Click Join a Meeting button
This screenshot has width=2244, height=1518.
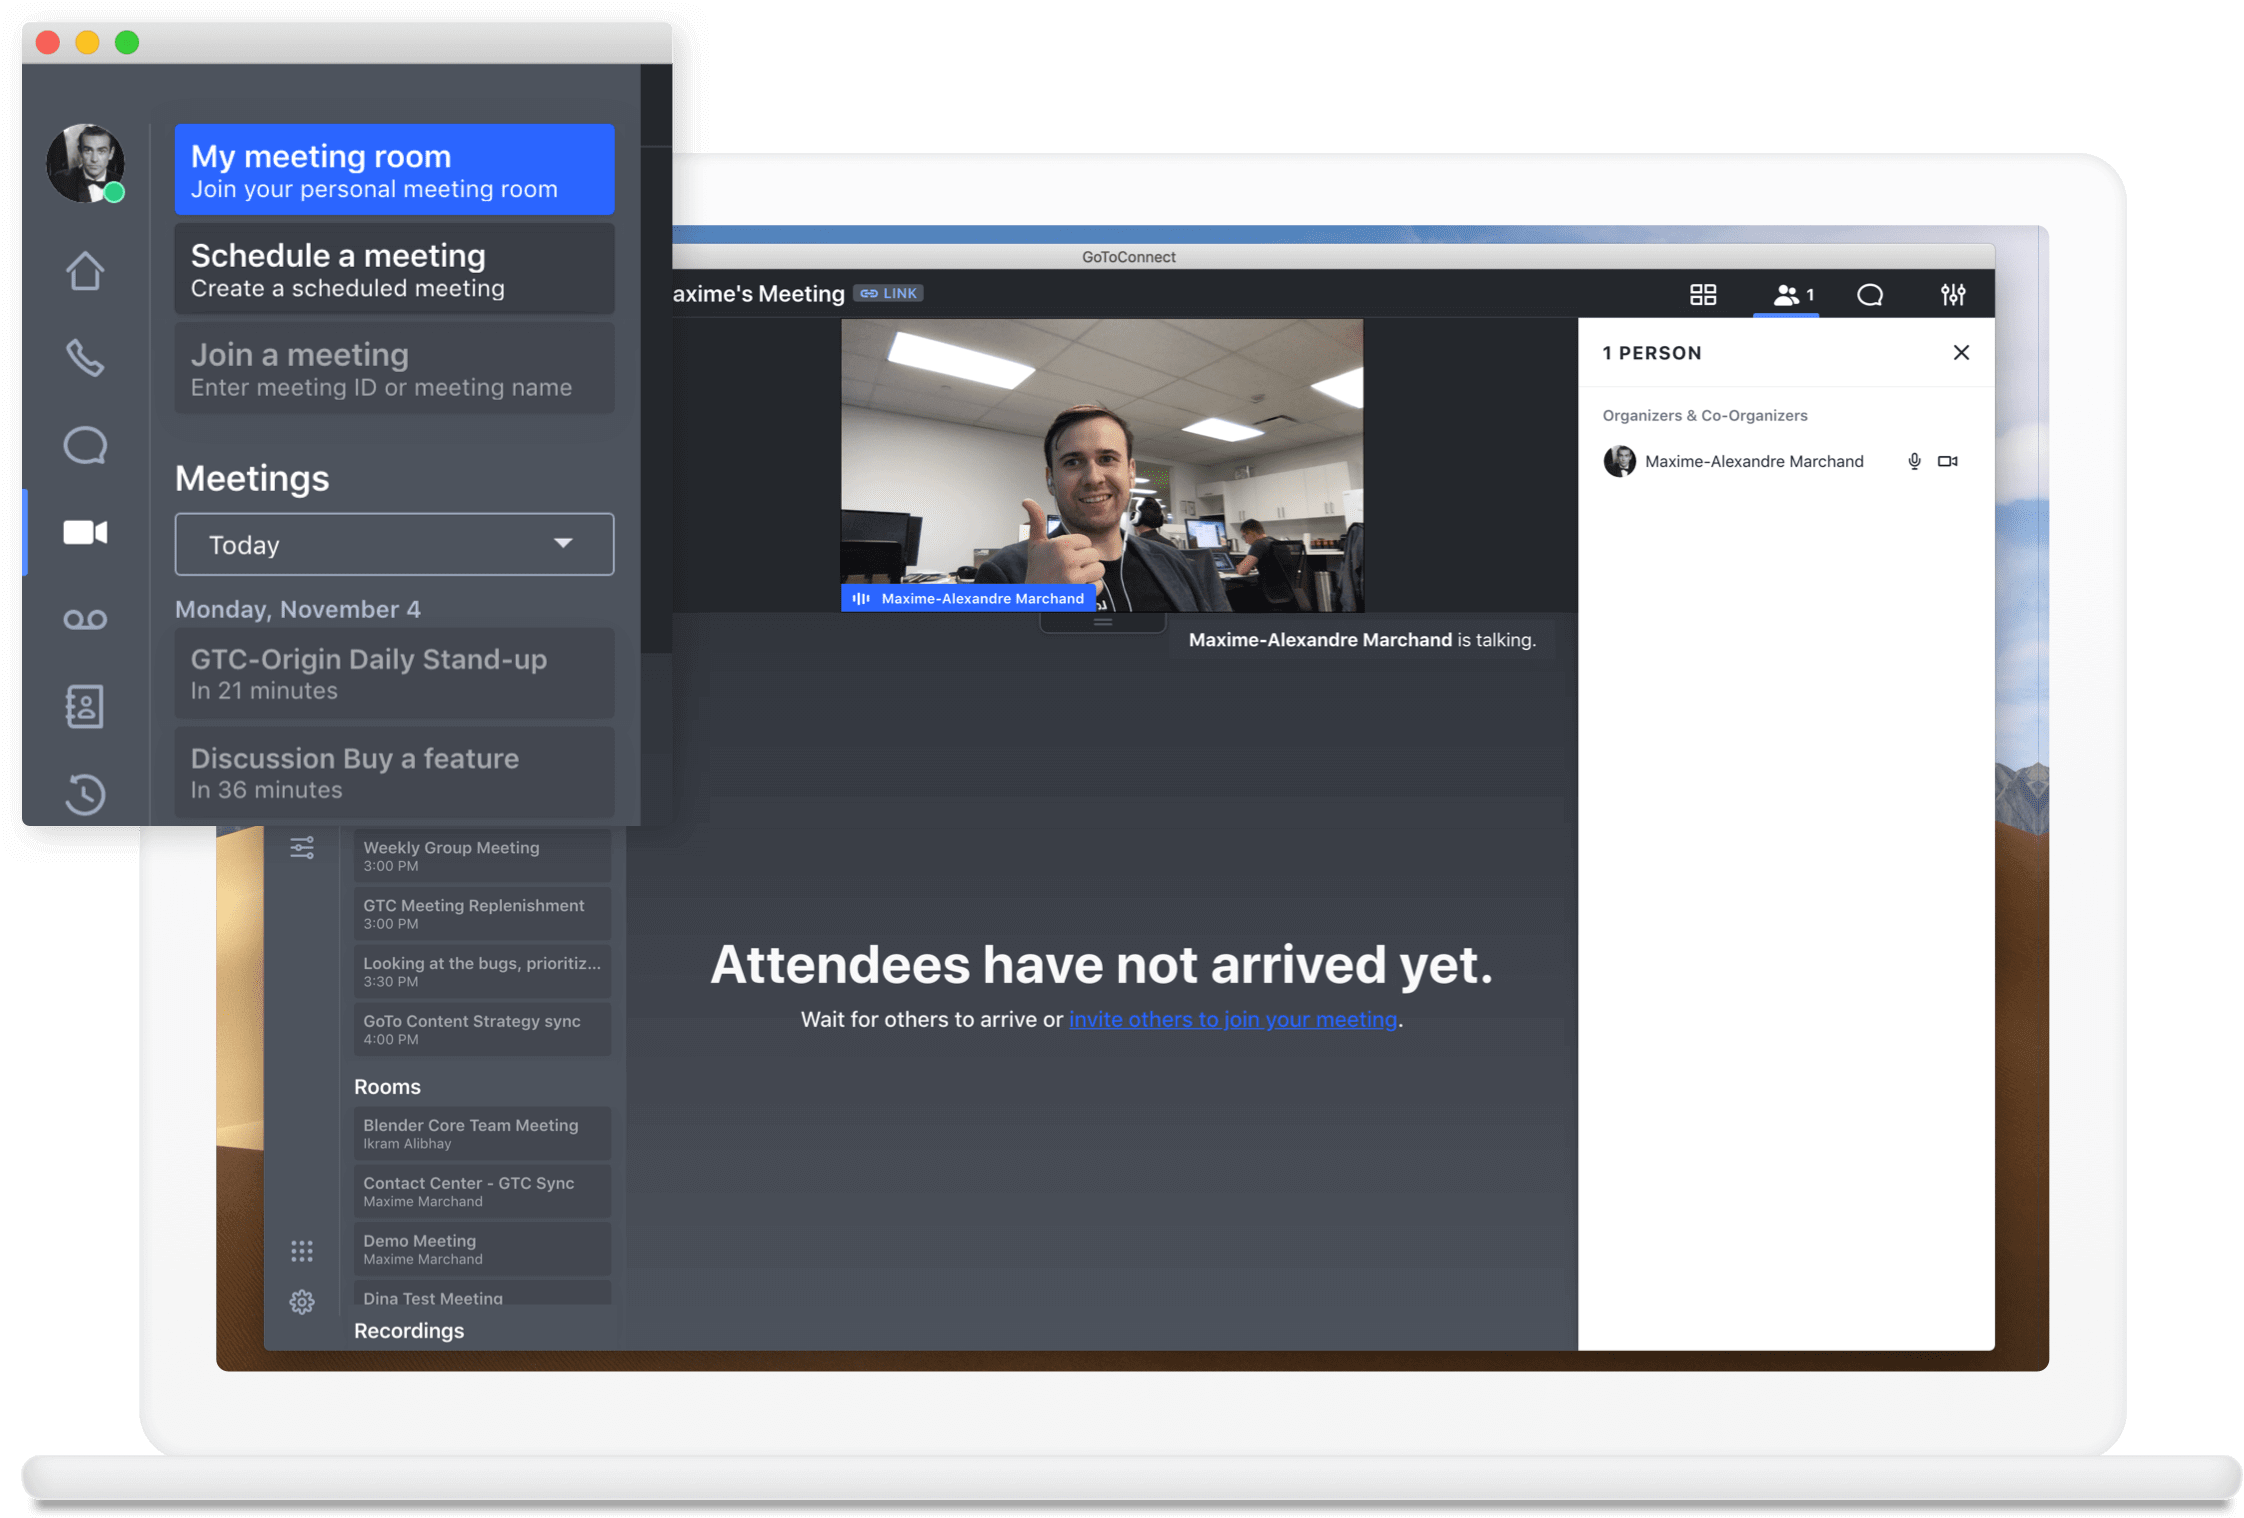point(396,368)
